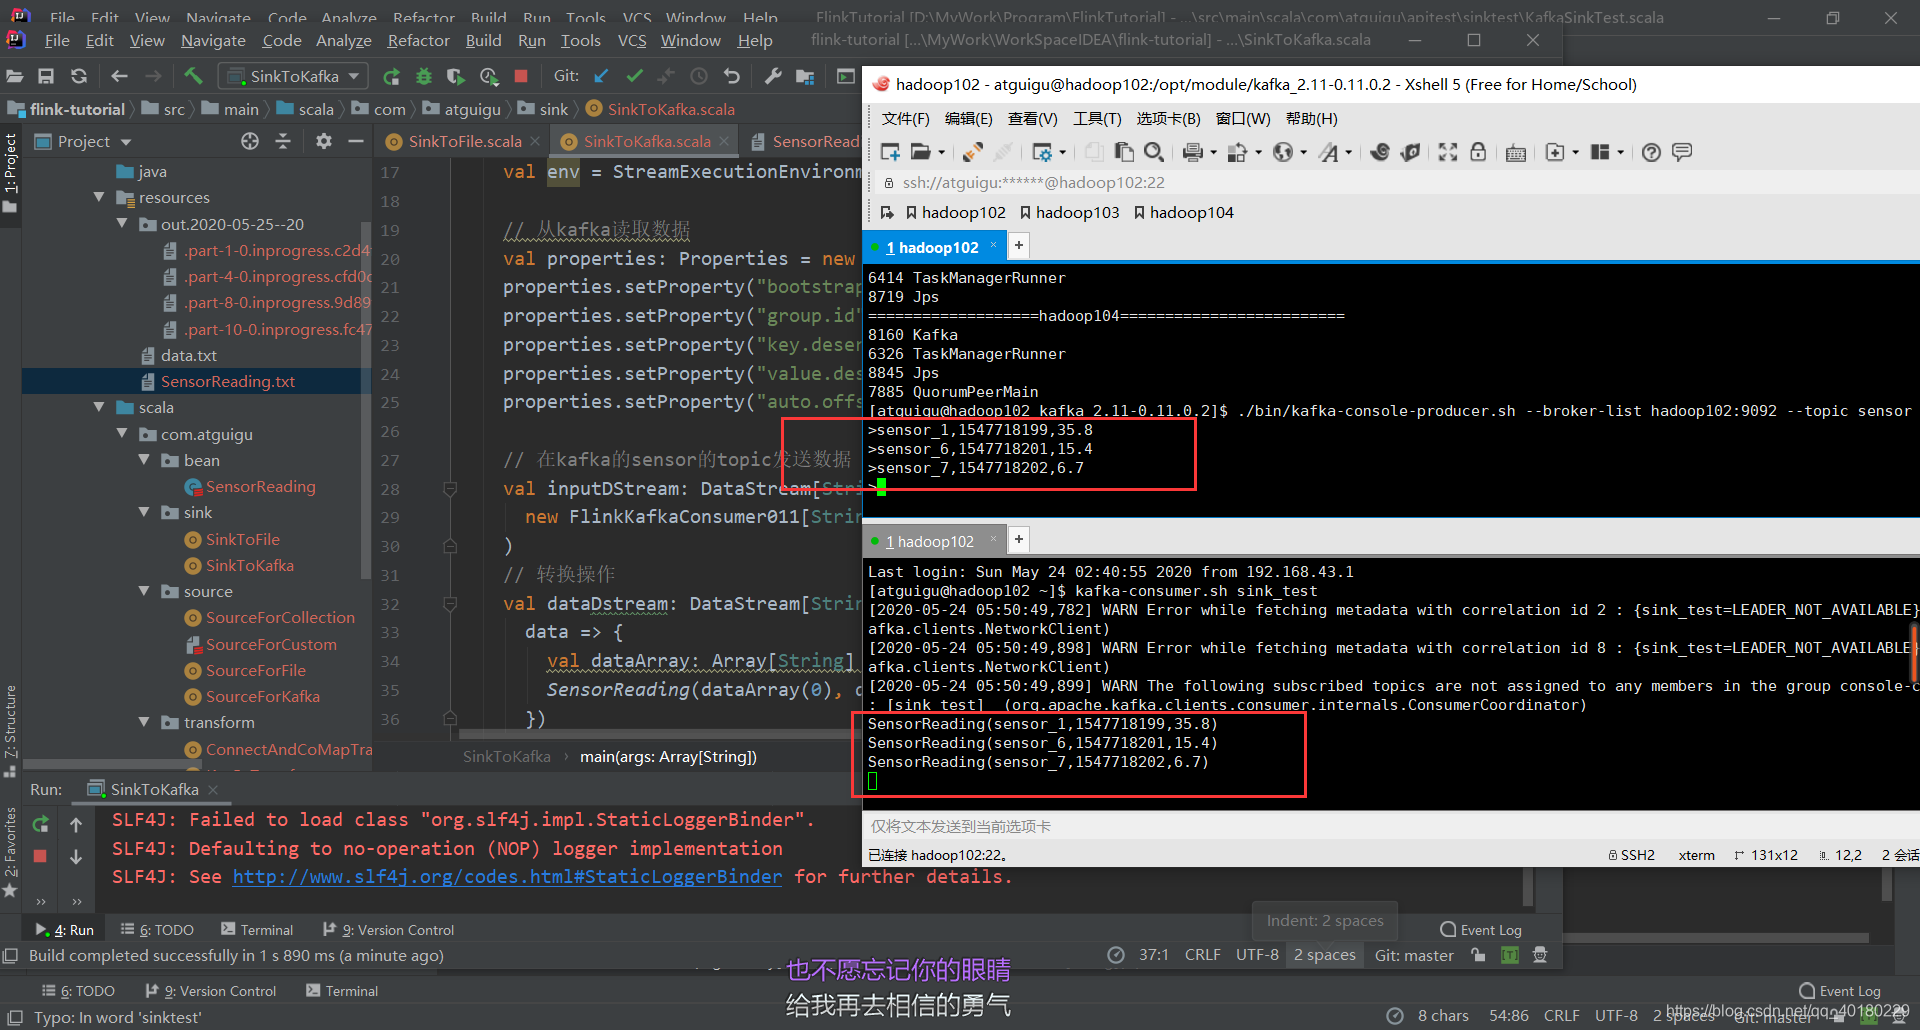Viewport: 1920px width, 1030px height.
Task: Collapse the transform folder in project tree
Action: tap(146, 721)
